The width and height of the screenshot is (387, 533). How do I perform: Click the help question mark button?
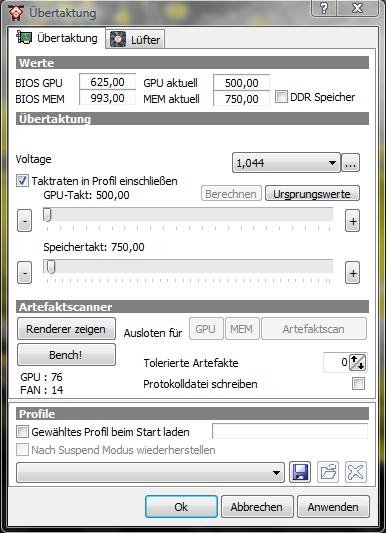click(324, 8)
